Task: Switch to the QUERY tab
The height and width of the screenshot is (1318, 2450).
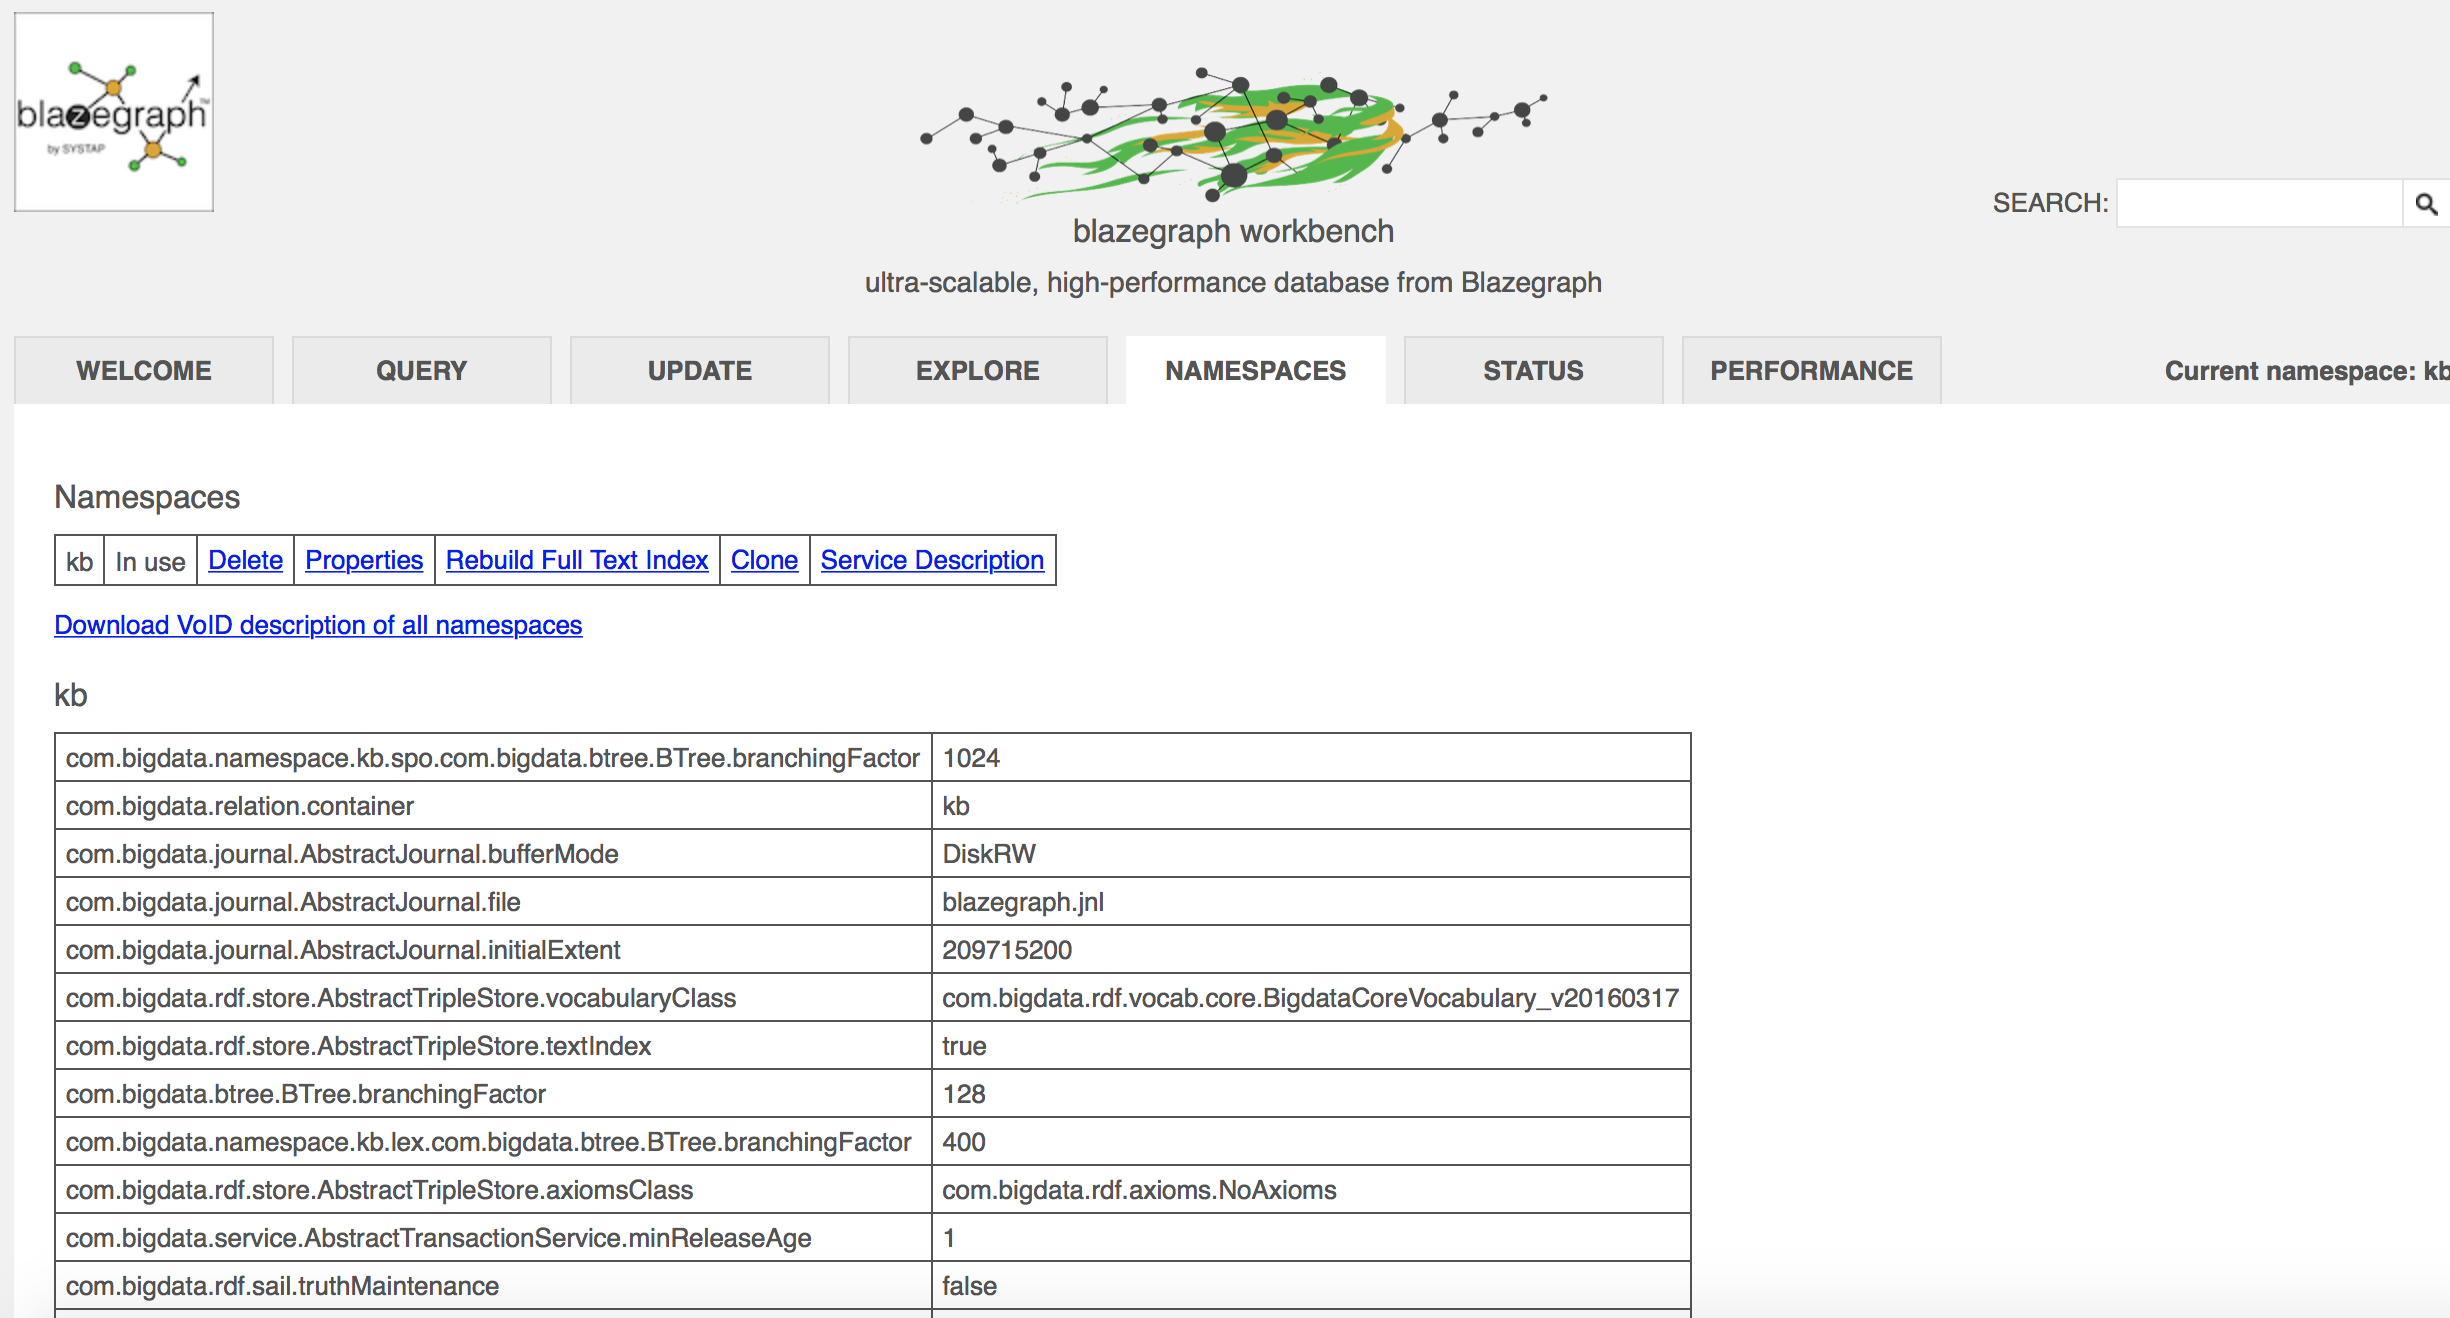Action: click(x=422, y=371)
